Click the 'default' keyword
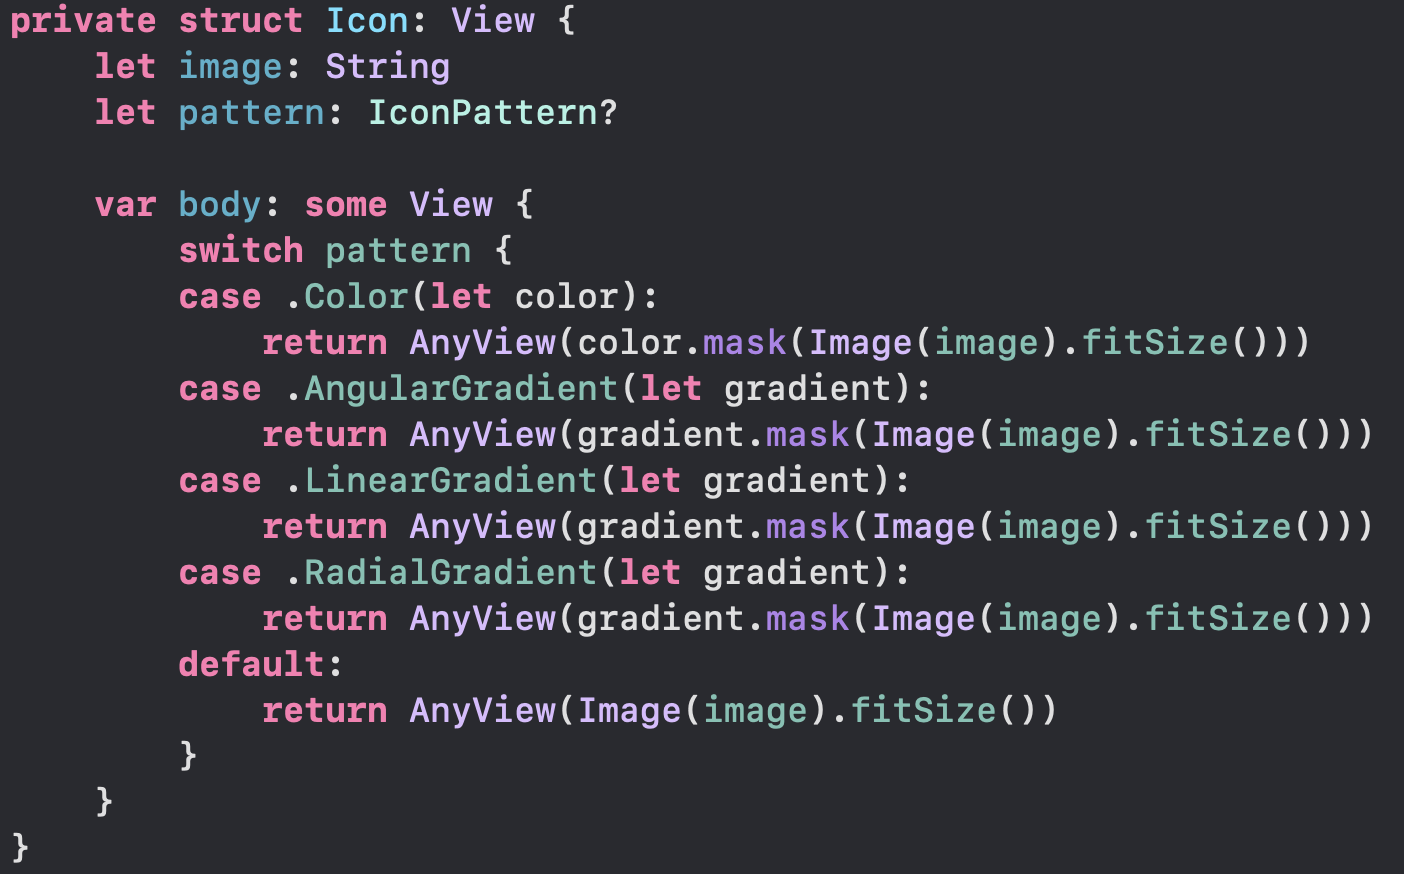Screen dimensions: 1404x874 click(x=251, y=665)
